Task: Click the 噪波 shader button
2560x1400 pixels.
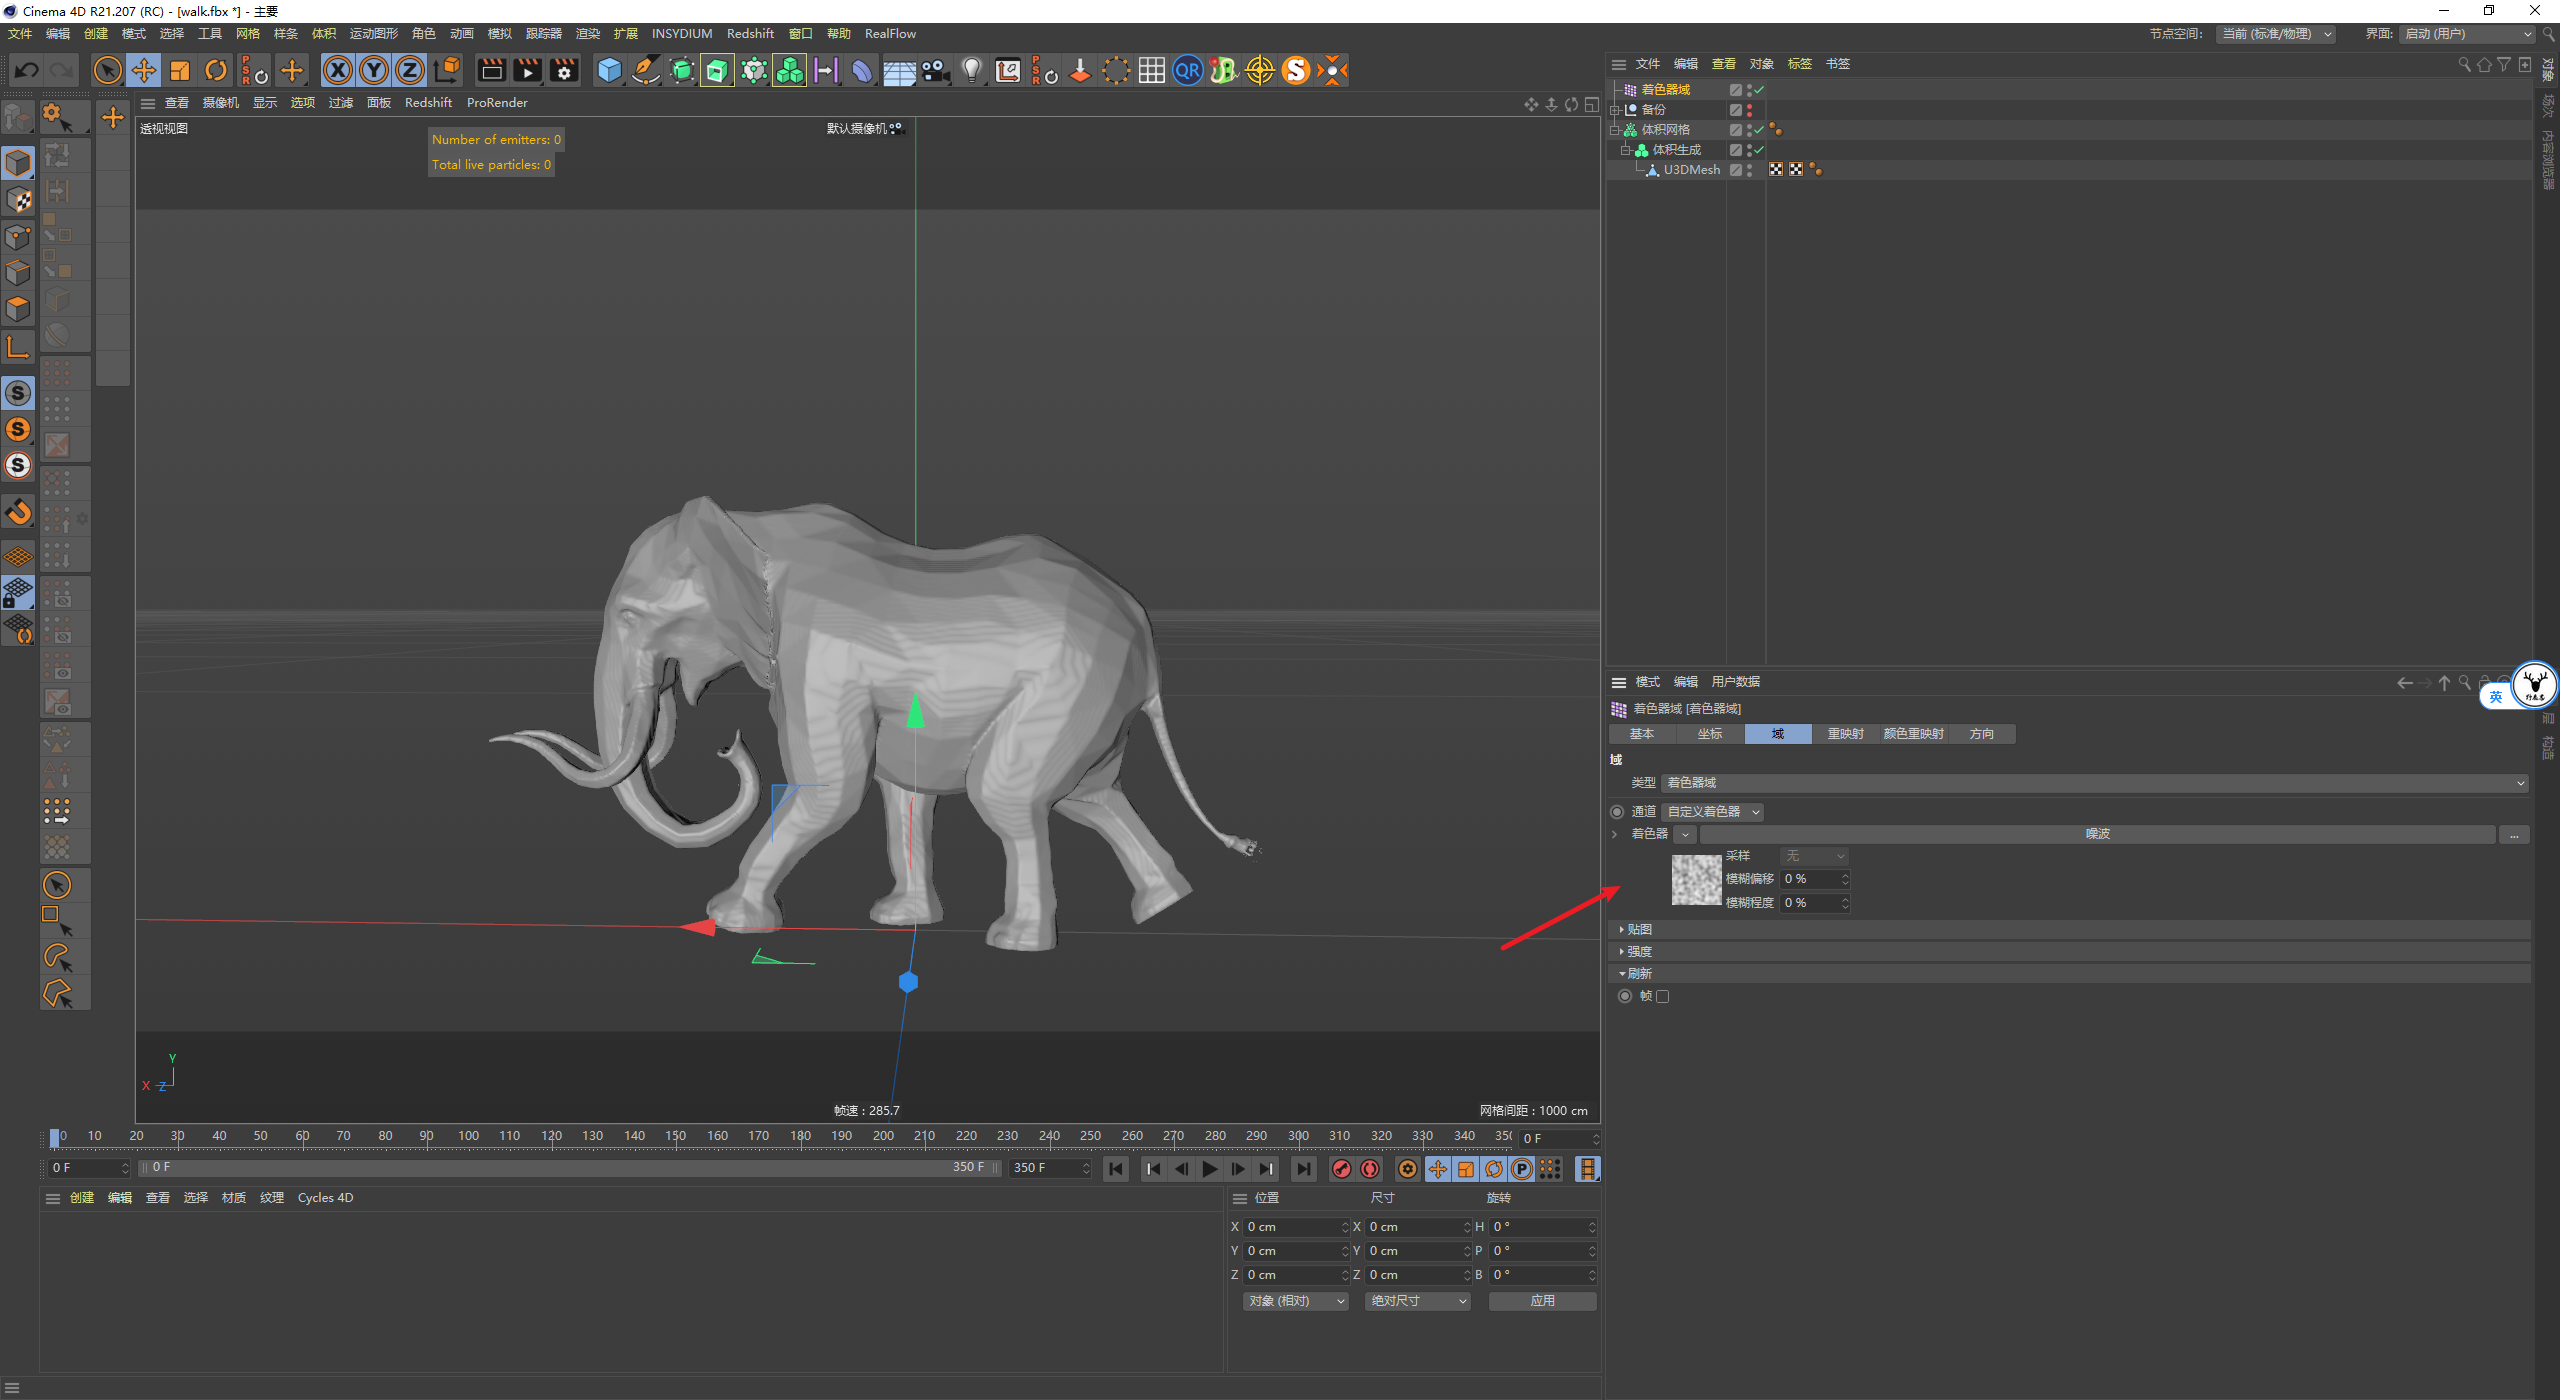Action: click(x=2097, y=834)
